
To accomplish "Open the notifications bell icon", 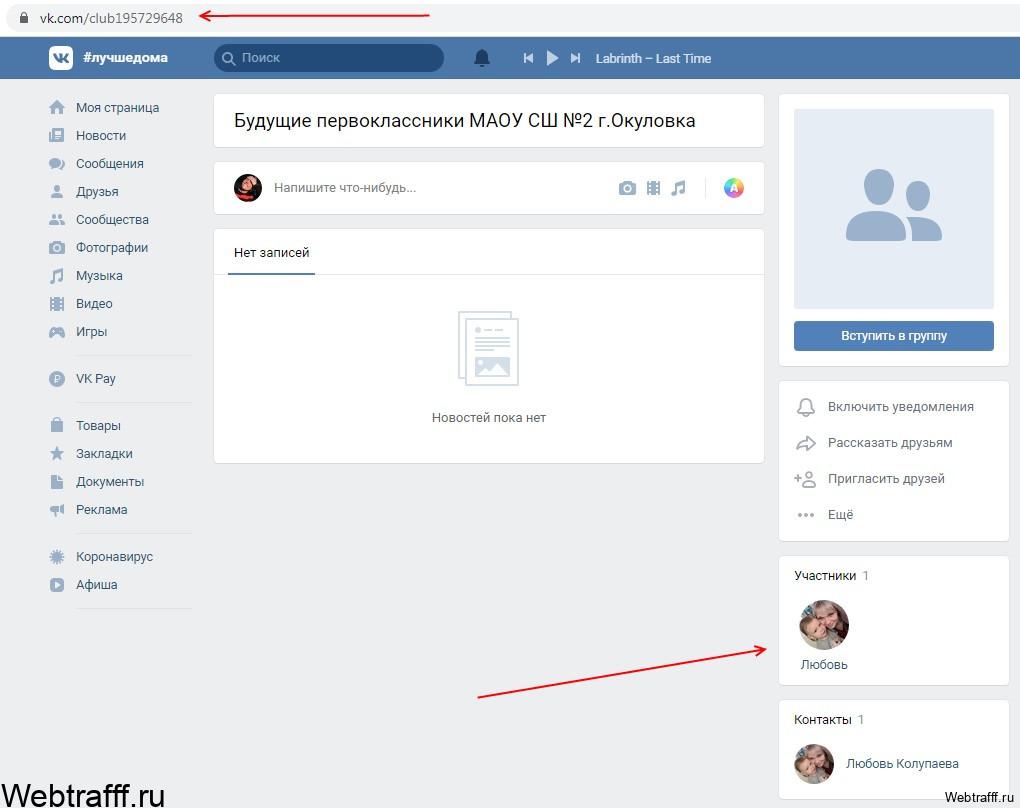I will pyautogui.click(x=481, y=58).
